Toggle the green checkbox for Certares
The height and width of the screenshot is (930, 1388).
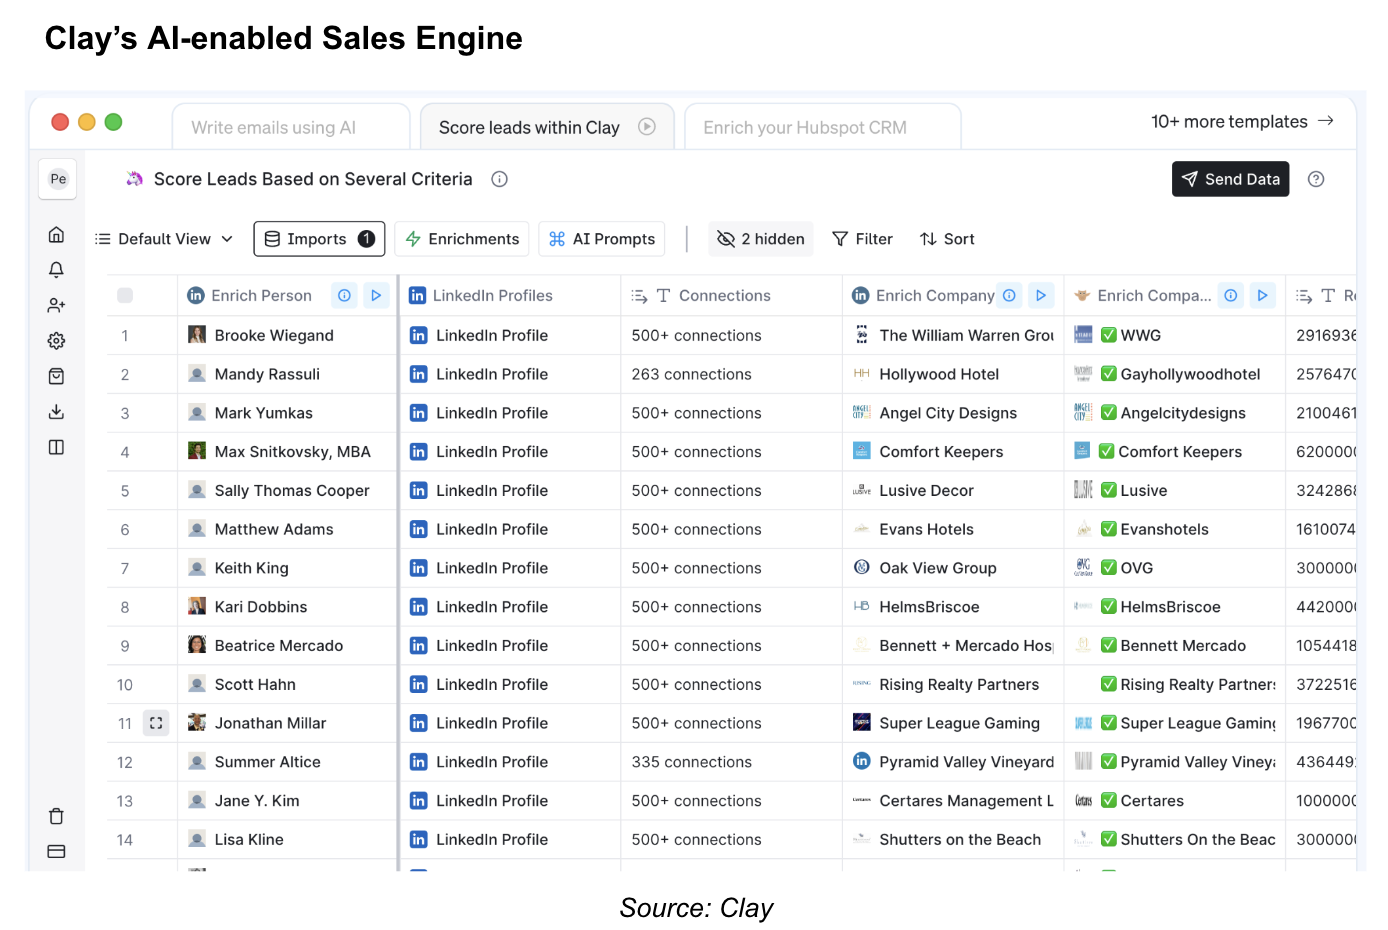click(1109, 801)
